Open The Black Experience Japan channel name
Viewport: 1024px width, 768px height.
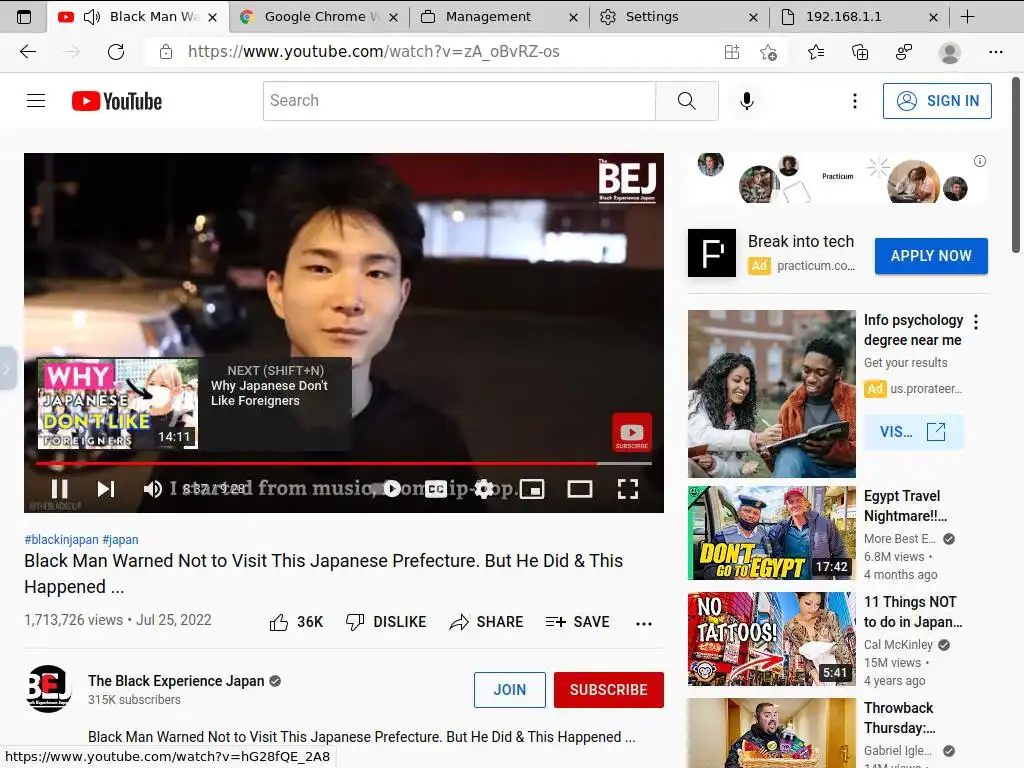click(x=176, y=680)
